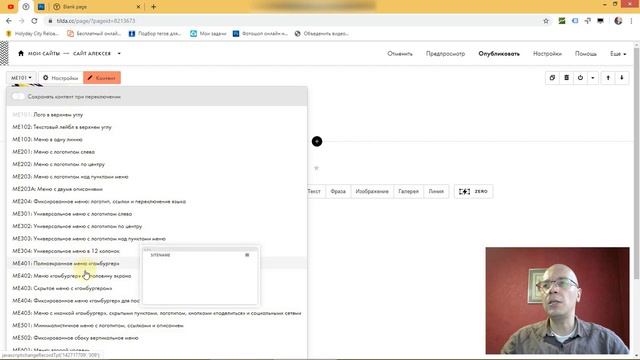640x360 pixels.
Task: Bookmark this page with star icon
Action: (x=546, y=21)
